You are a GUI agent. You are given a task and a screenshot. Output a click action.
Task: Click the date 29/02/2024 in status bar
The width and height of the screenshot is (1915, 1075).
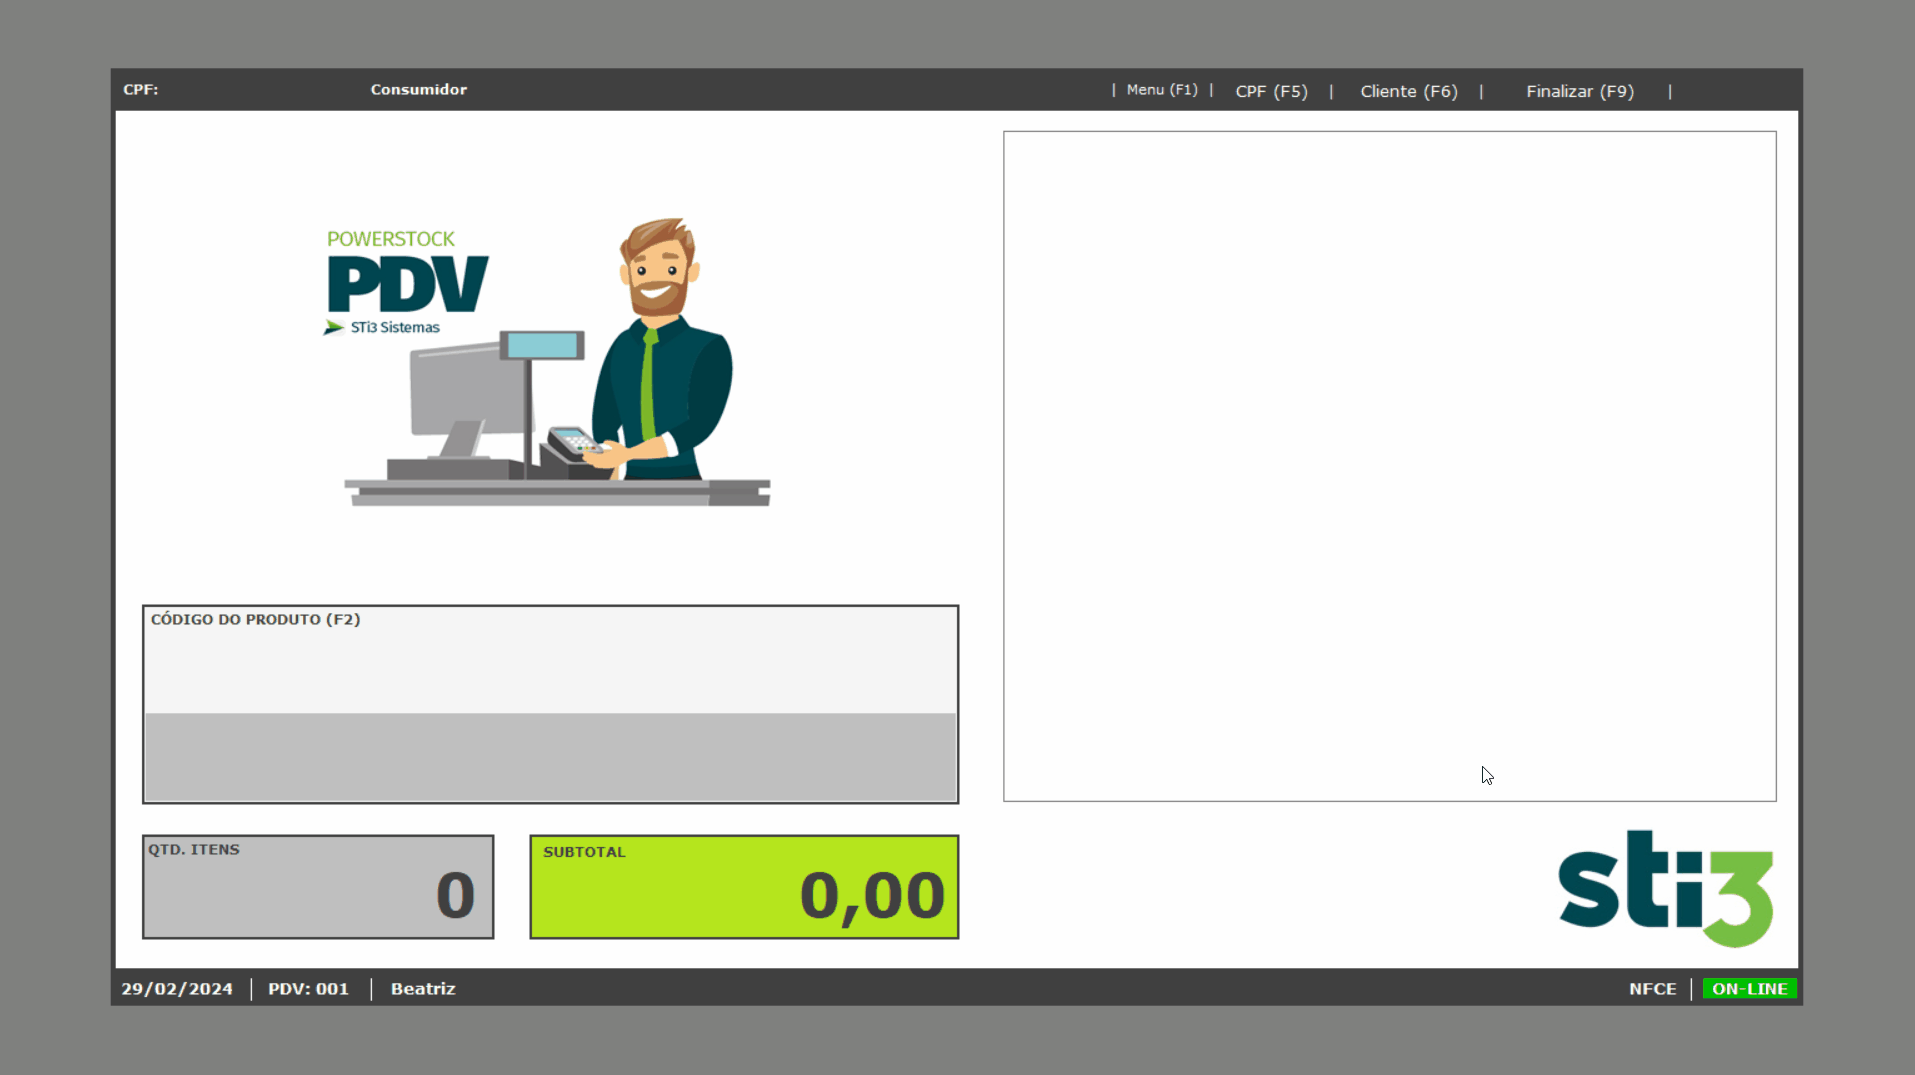[x=177, y=989]
